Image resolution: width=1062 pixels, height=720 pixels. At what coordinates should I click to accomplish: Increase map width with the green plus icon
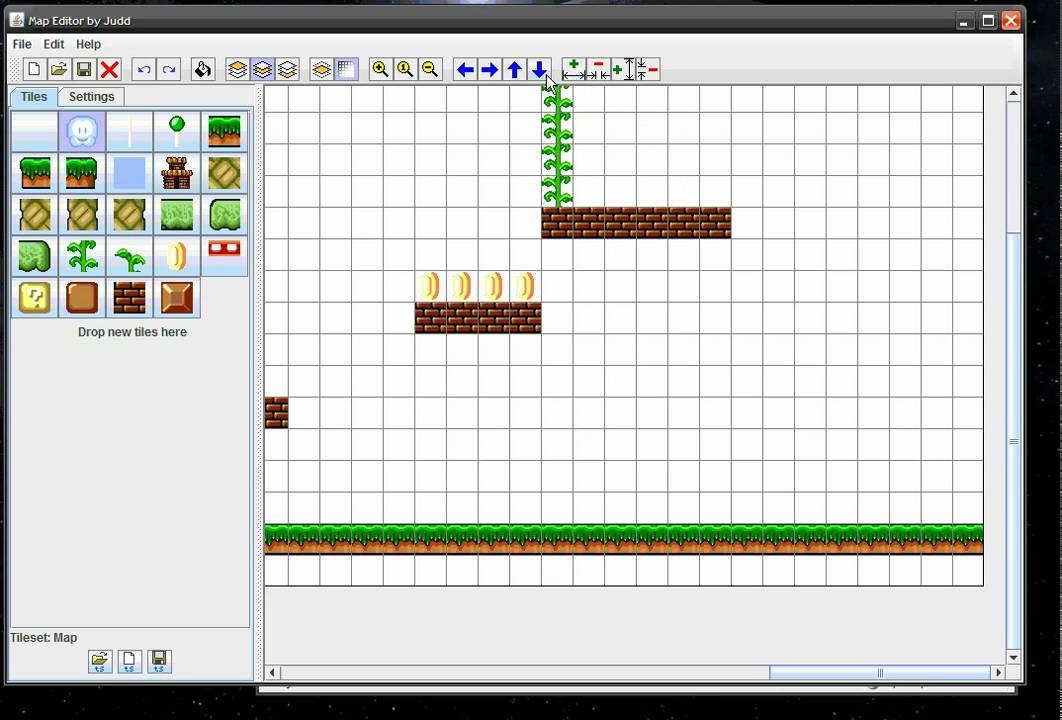tap(574, 69)
